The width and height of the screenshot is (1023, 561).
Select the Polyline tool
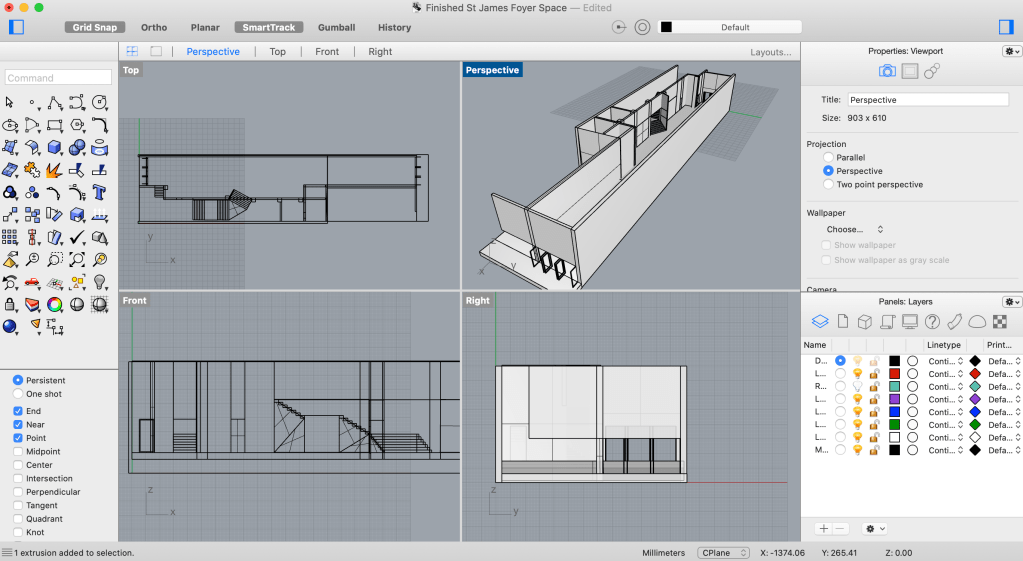coord(55,103)
